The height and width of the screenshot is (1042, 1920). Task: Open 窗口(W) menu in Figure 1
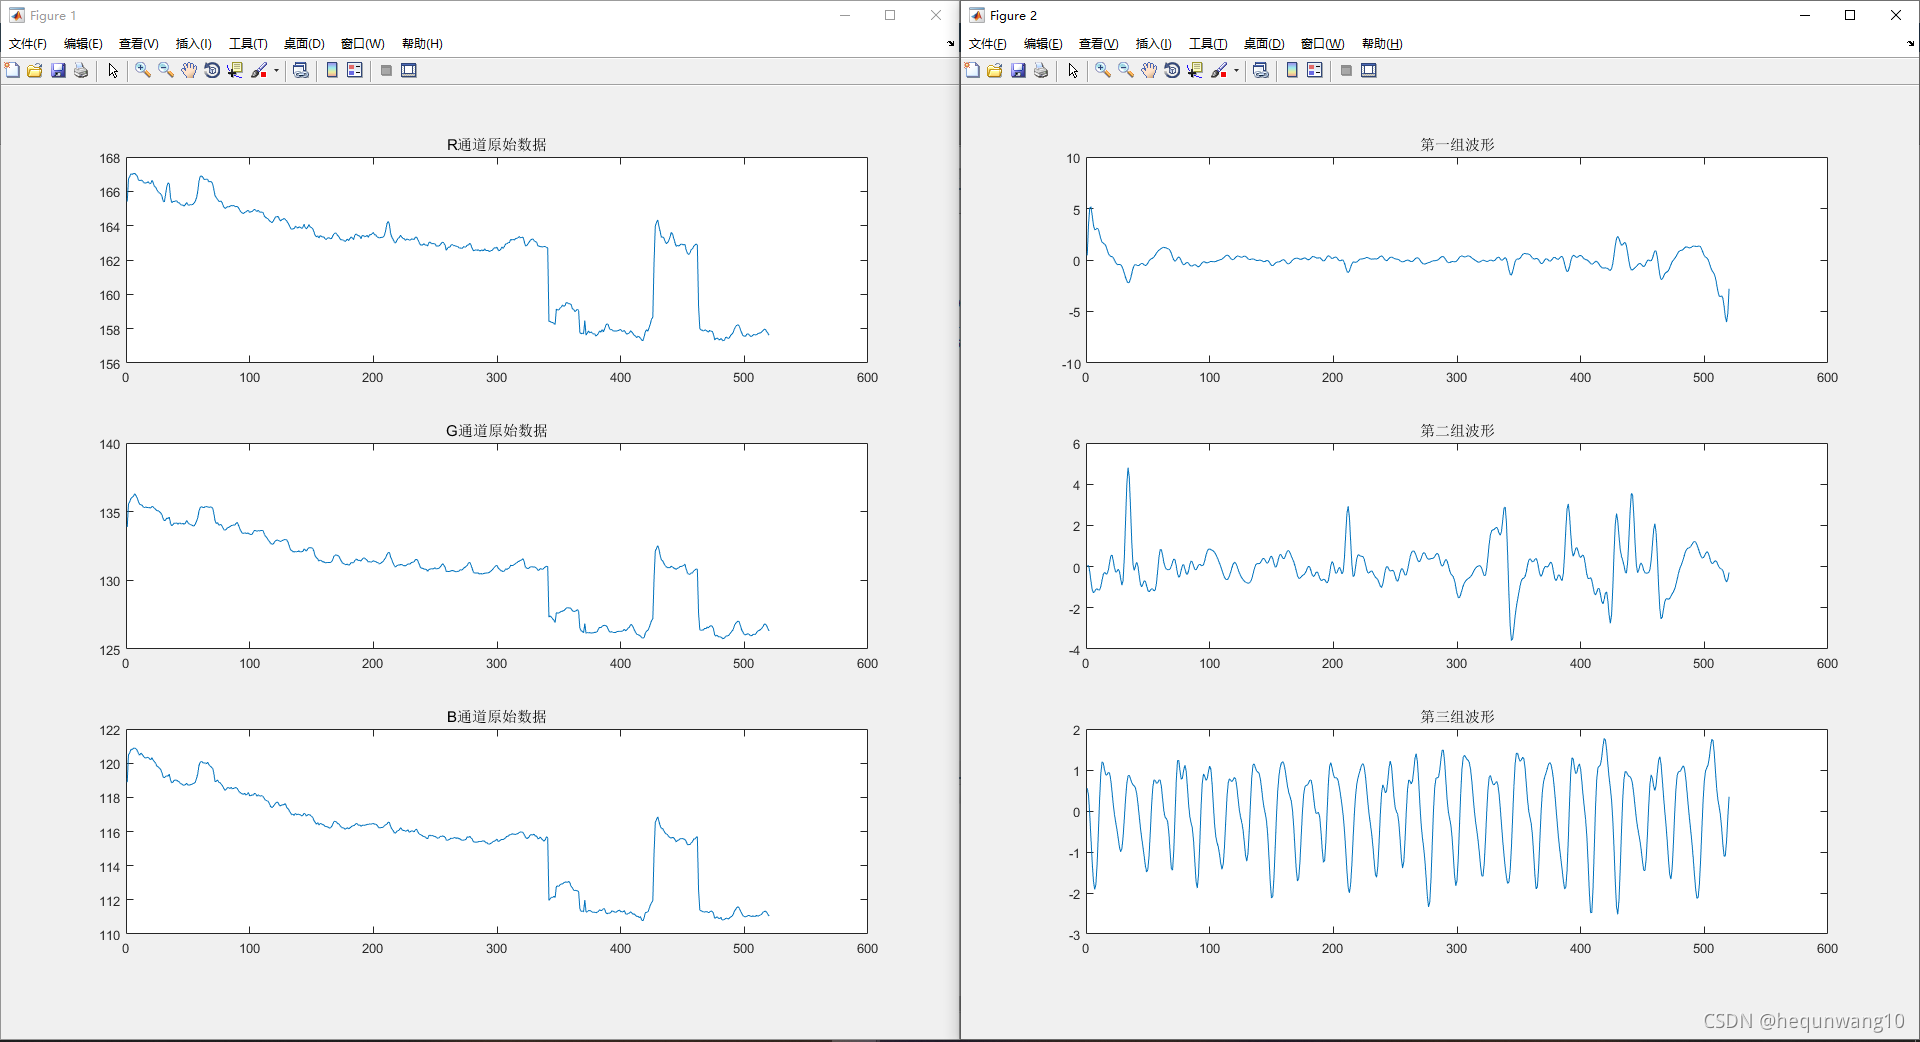click(x=363, y=44)
